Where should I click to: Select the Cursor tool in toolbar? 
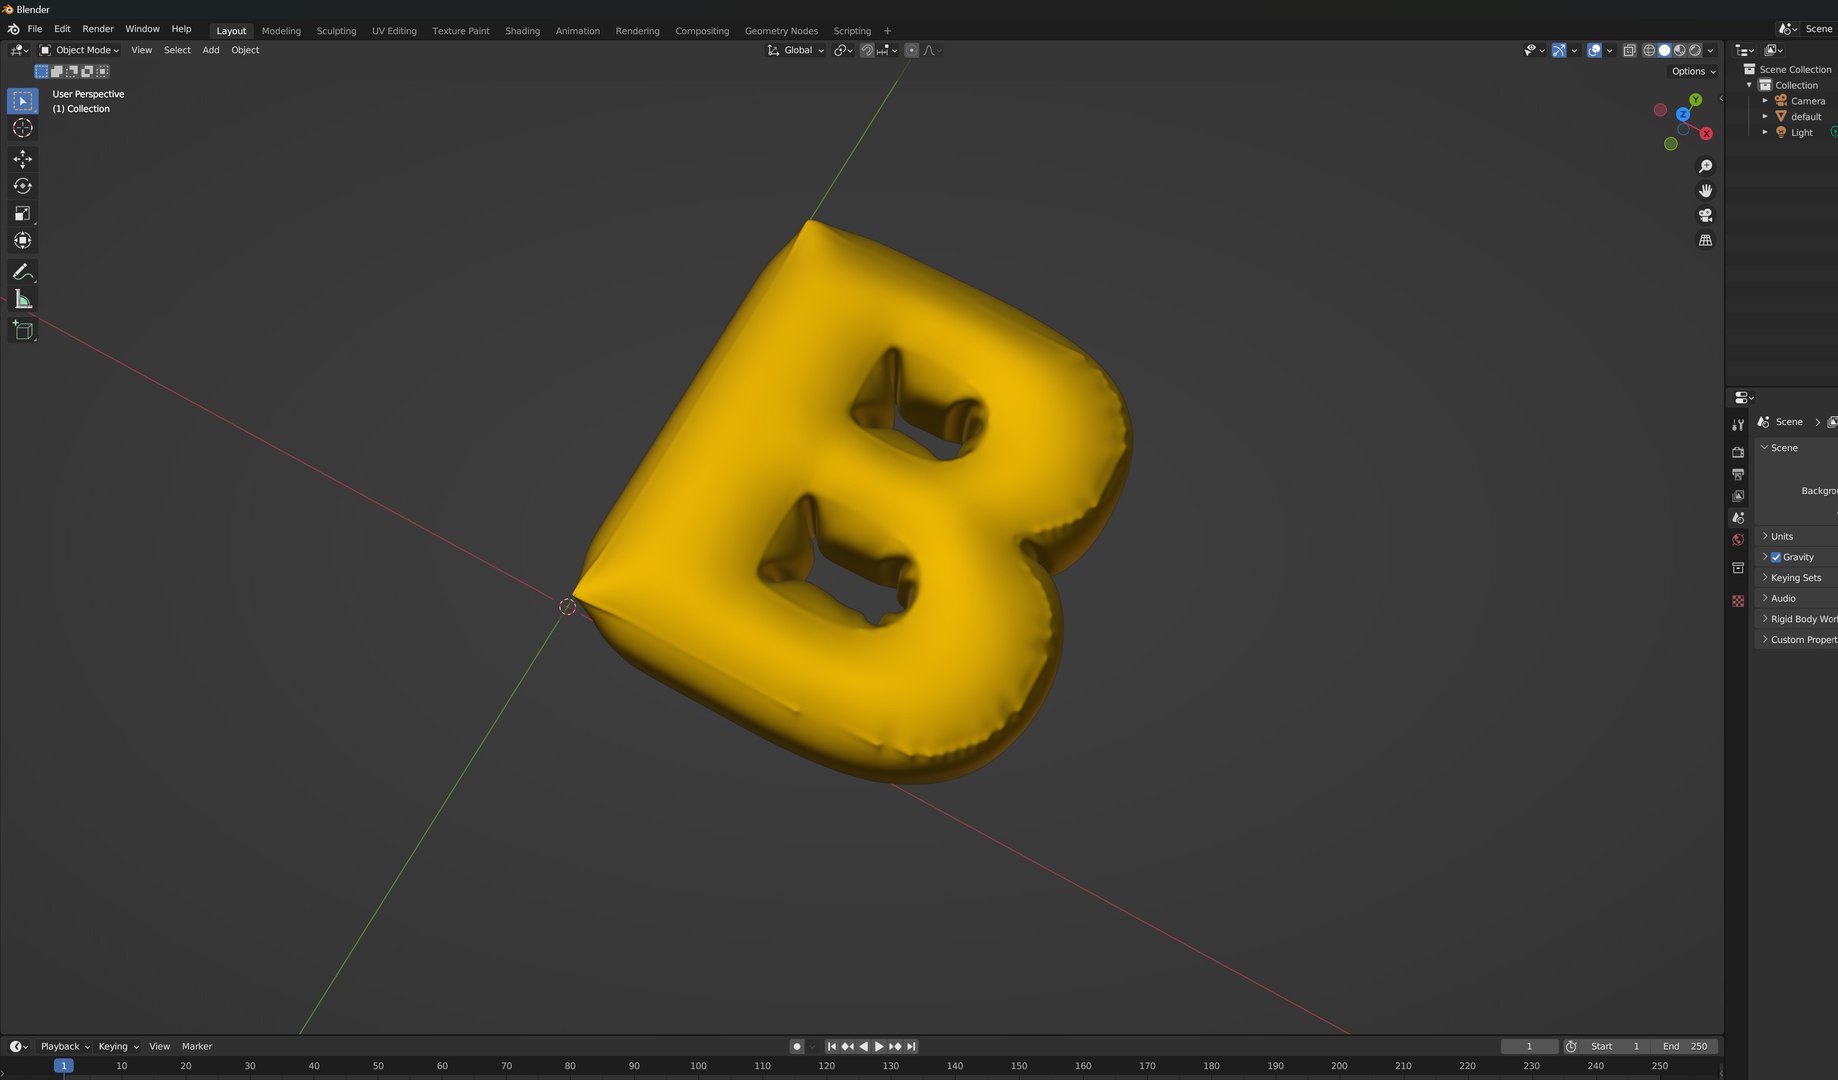pos(22,128)
